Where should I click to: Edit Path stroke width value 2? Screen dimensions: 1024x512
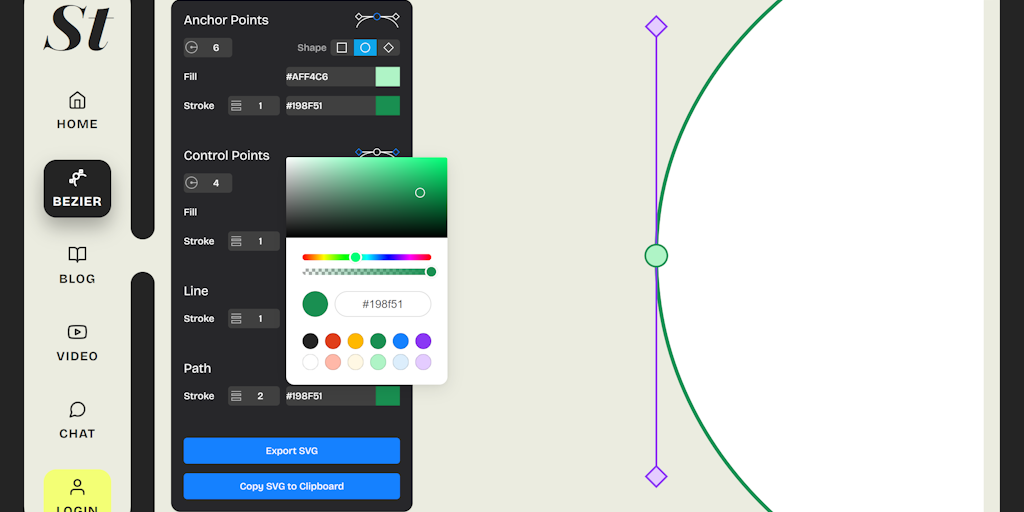[x=260, y=396]
